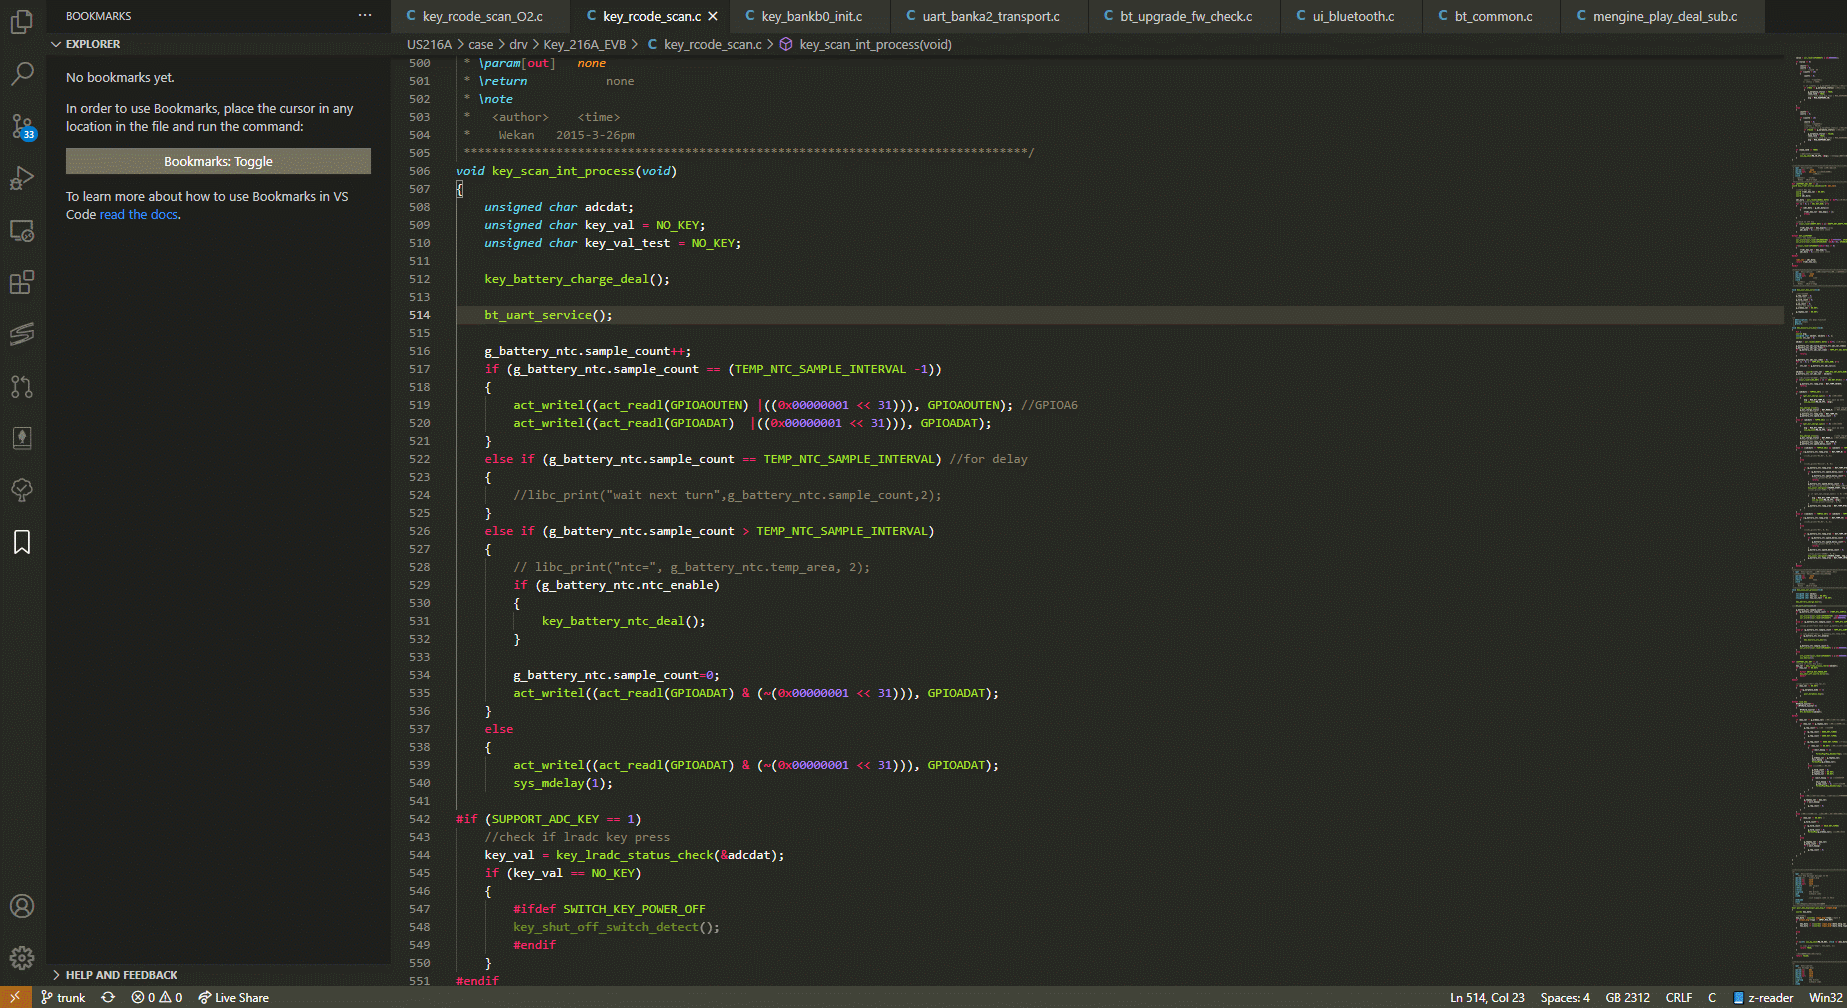Start Live Share from the status bar

(x=233, y=997)
